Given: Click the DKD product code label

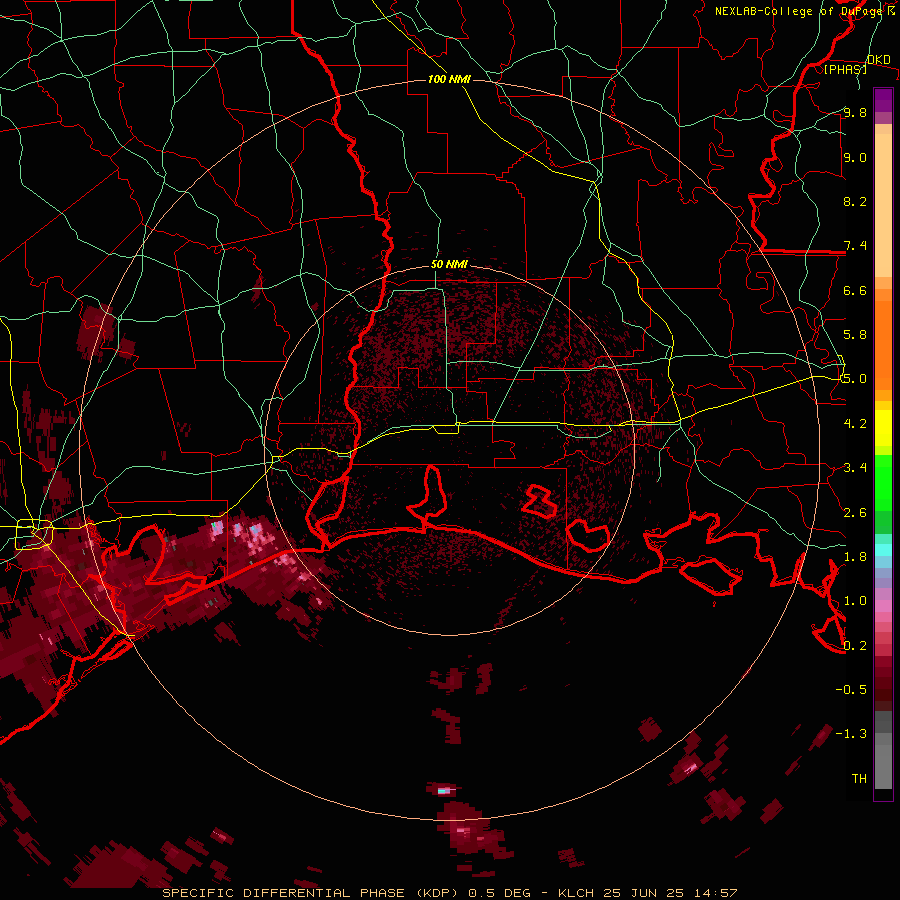Looking at the screenshot, I should click(x=879, y=60).
